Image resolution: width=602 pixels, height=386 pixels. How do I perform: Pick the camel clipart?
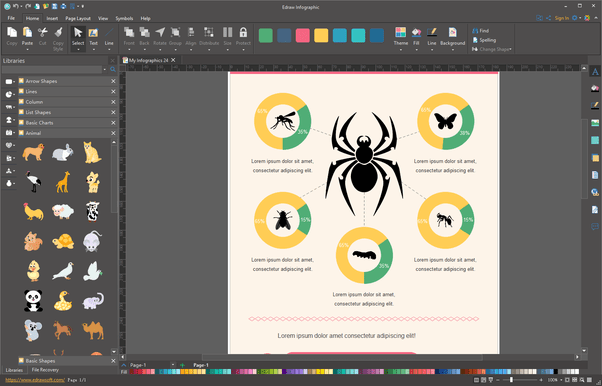tap(93, 330)
